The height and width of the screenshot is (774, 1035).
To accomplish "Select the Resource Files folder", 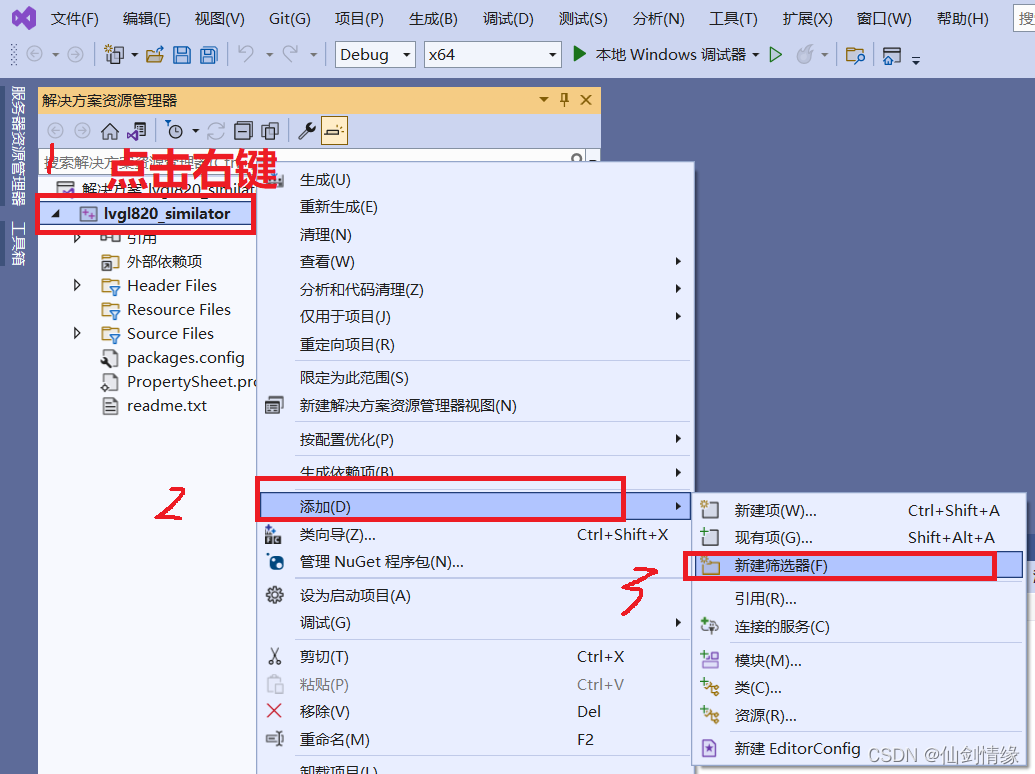I will [178, 309].
